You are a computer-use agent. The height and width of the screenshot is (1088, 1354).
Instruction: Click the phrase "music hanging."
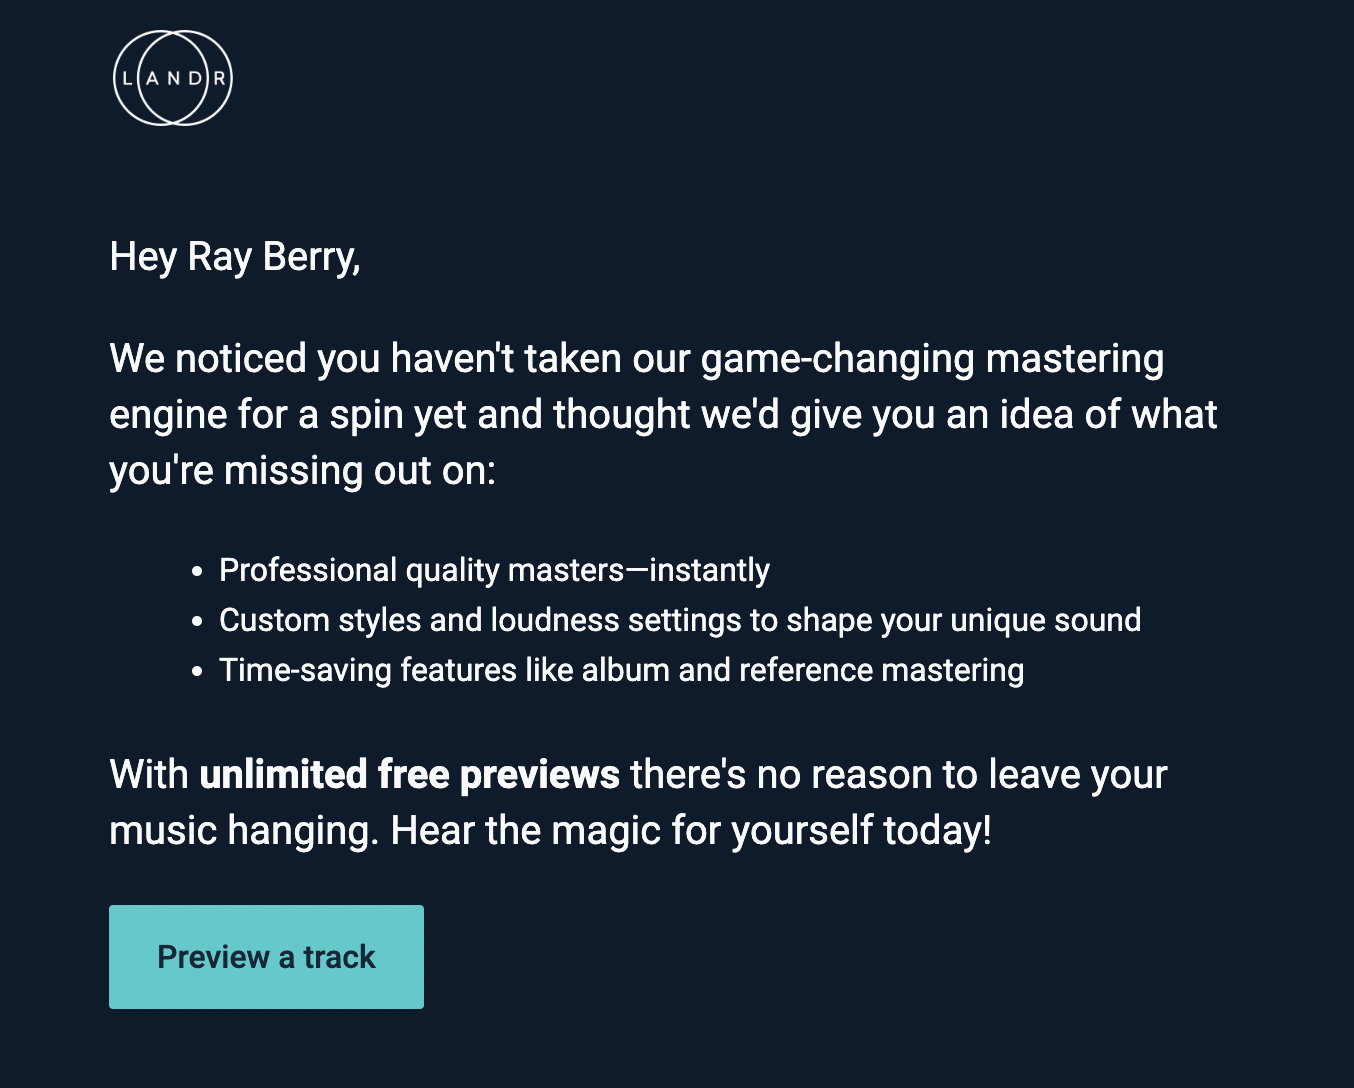244,831
